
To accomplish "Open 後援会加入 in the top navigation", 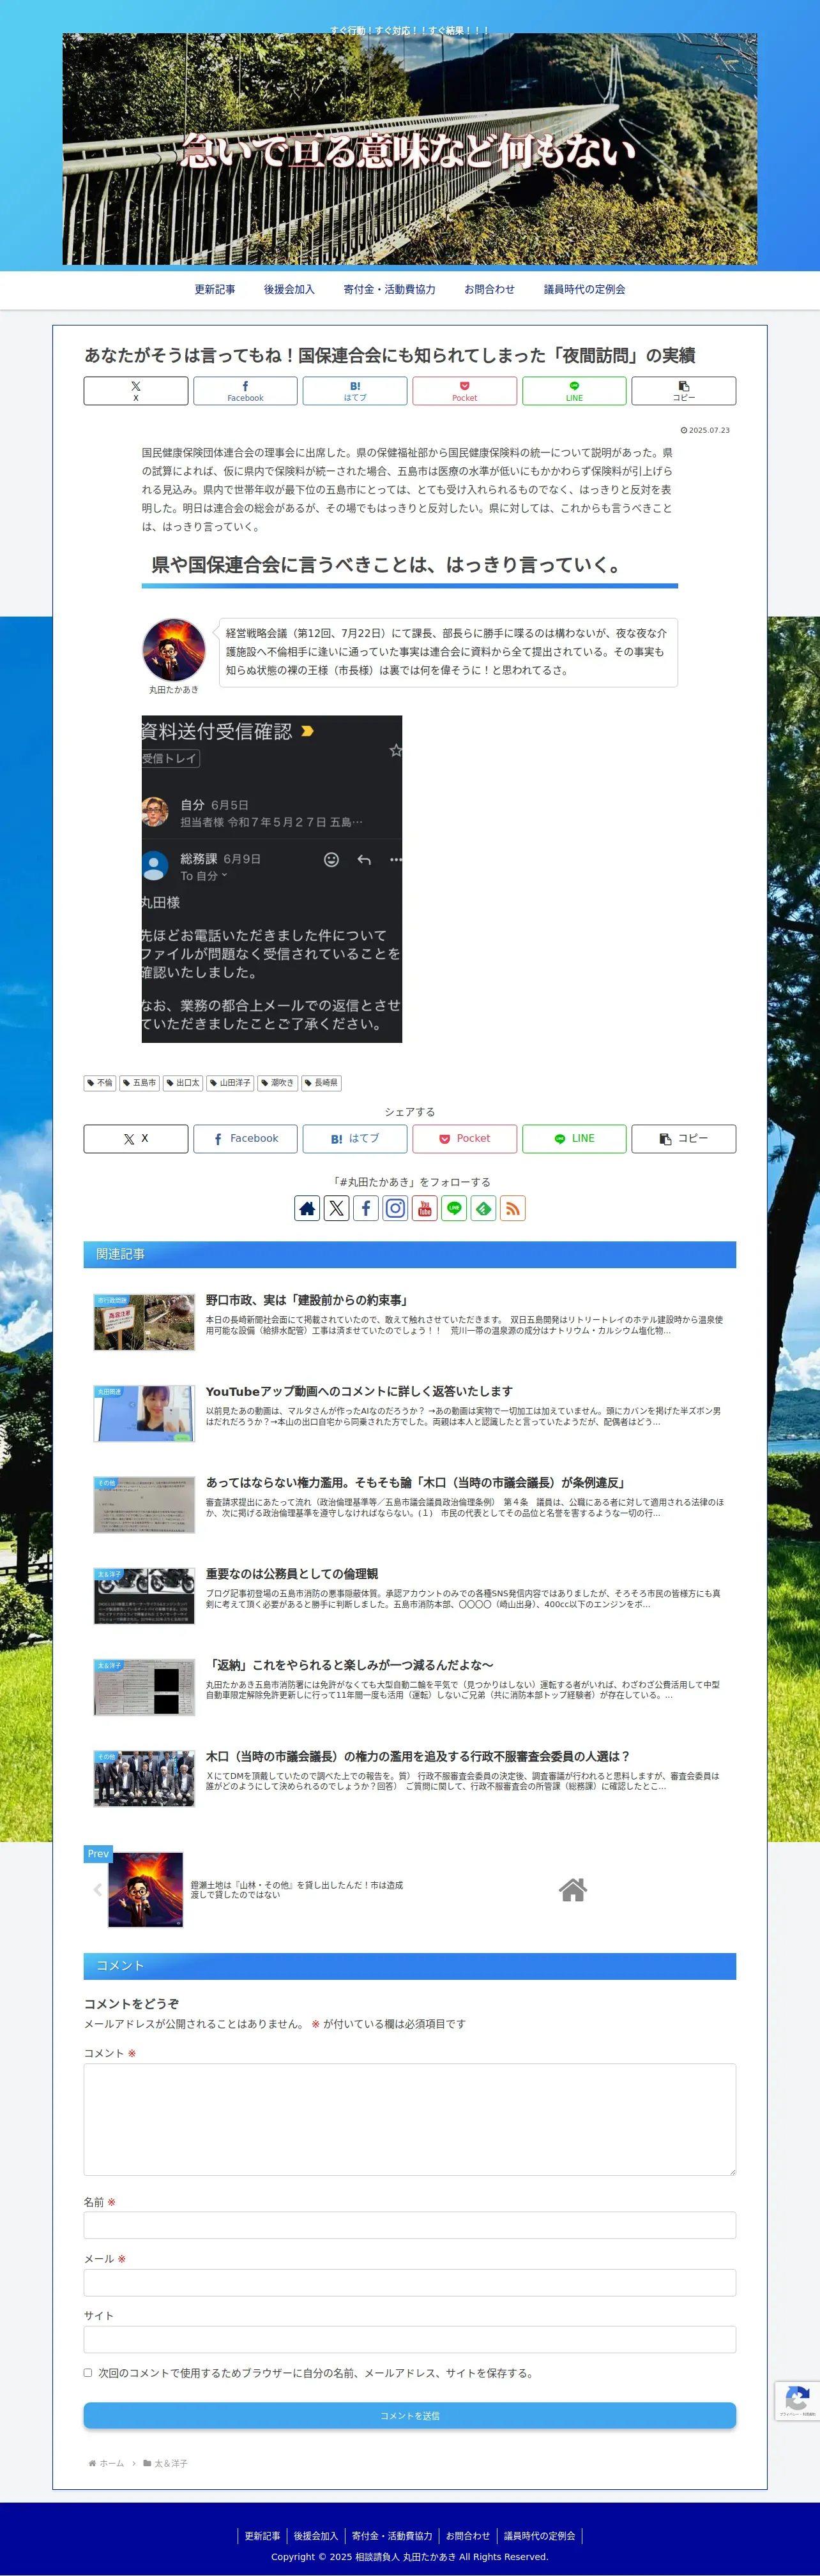I will tap(289, 289).
